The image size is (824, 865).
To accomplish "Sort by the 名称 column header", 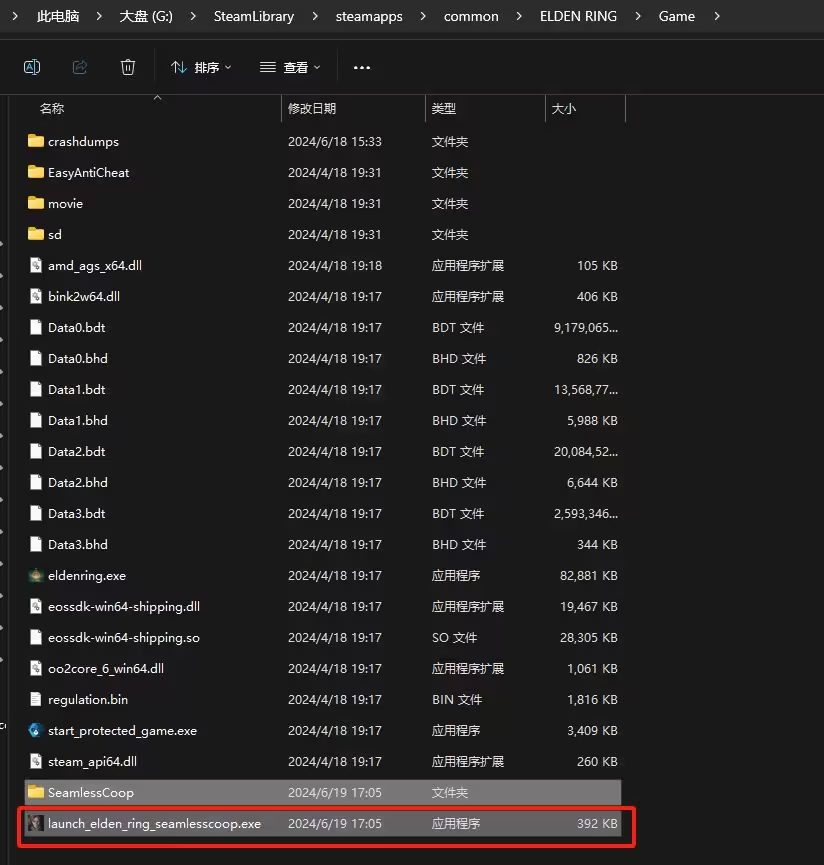I will pyautogui.click(x=52, y=109).
